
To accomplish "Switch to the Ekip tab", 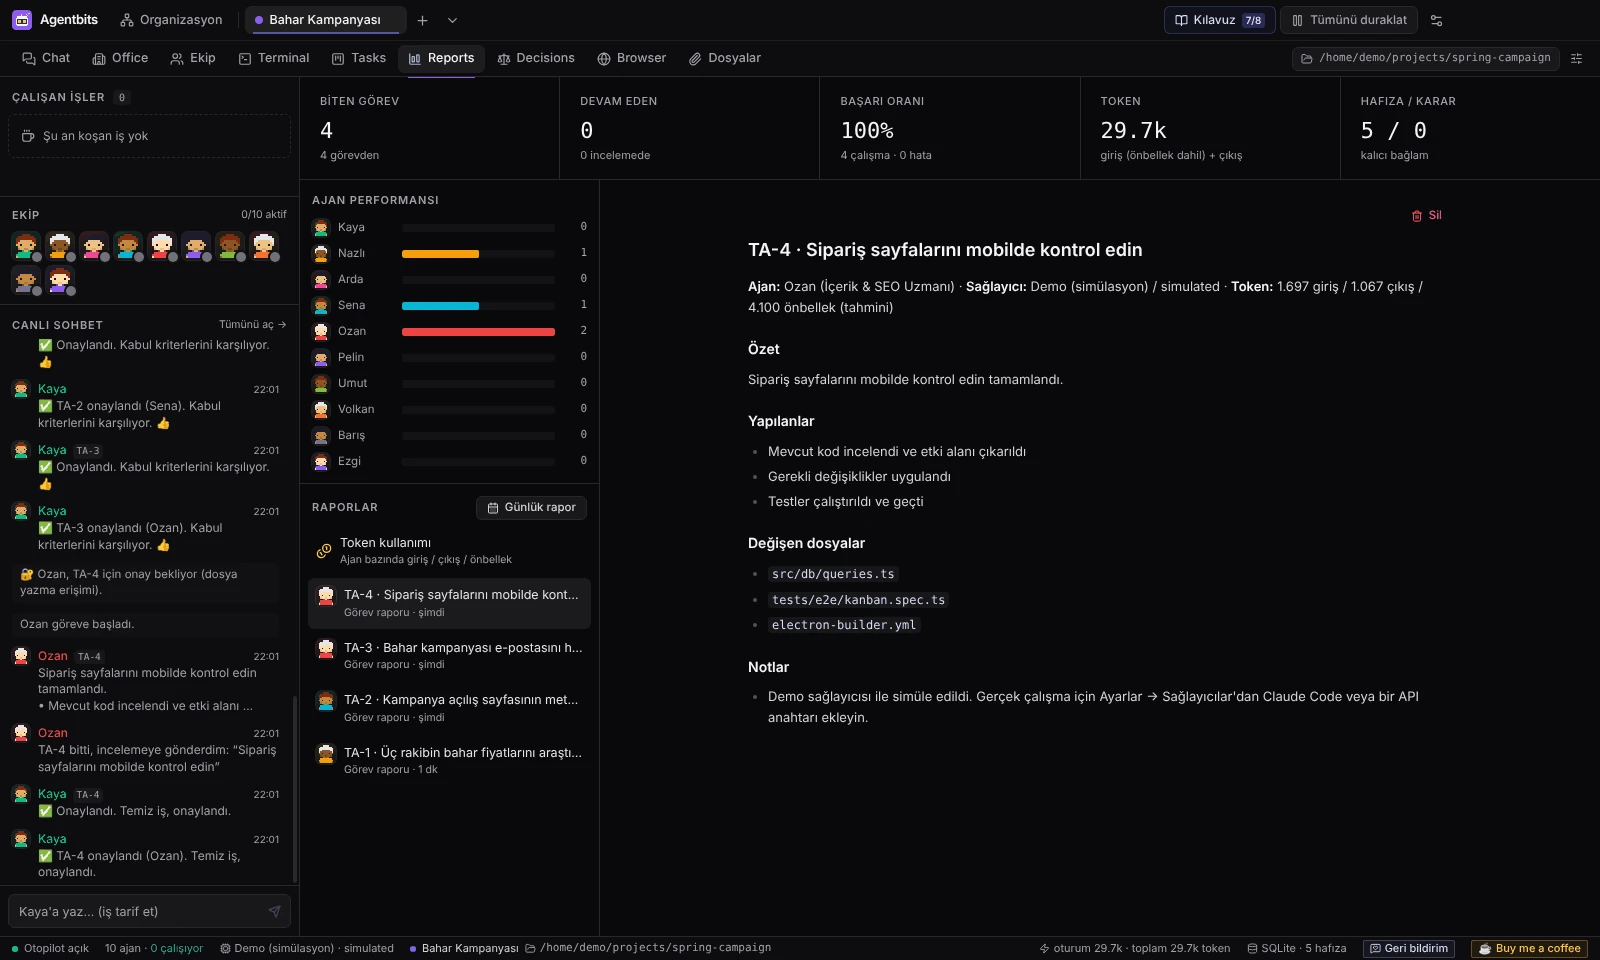I will (193, 58).
